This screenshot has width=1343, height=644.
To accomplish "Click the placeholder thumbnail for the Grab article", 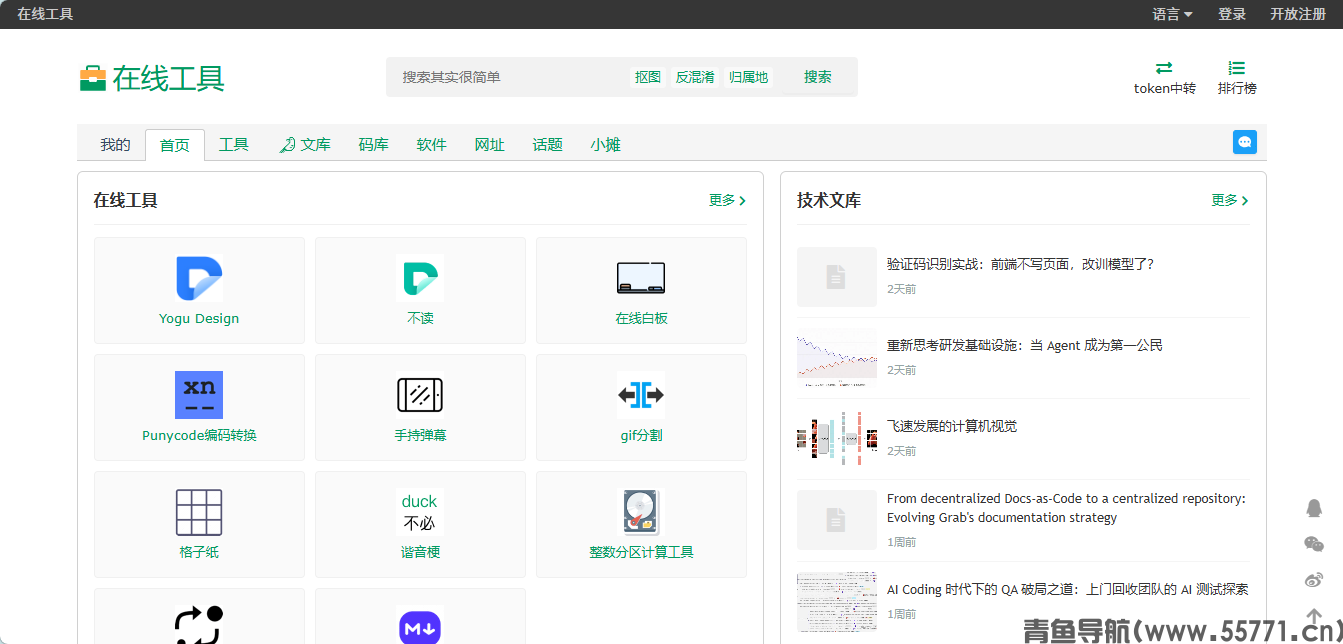I will (x=837, y=520).
